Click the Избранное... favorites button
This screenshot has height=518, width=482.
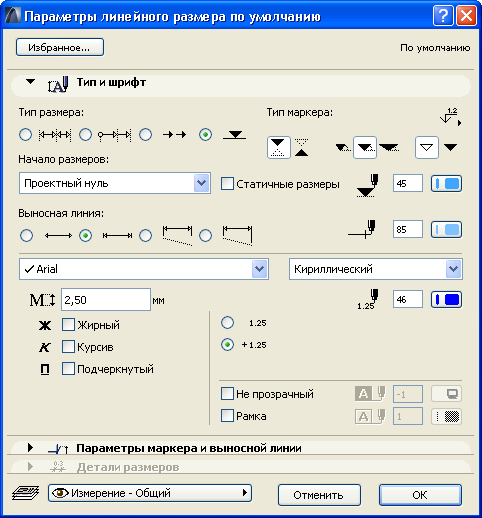[60, 47]
